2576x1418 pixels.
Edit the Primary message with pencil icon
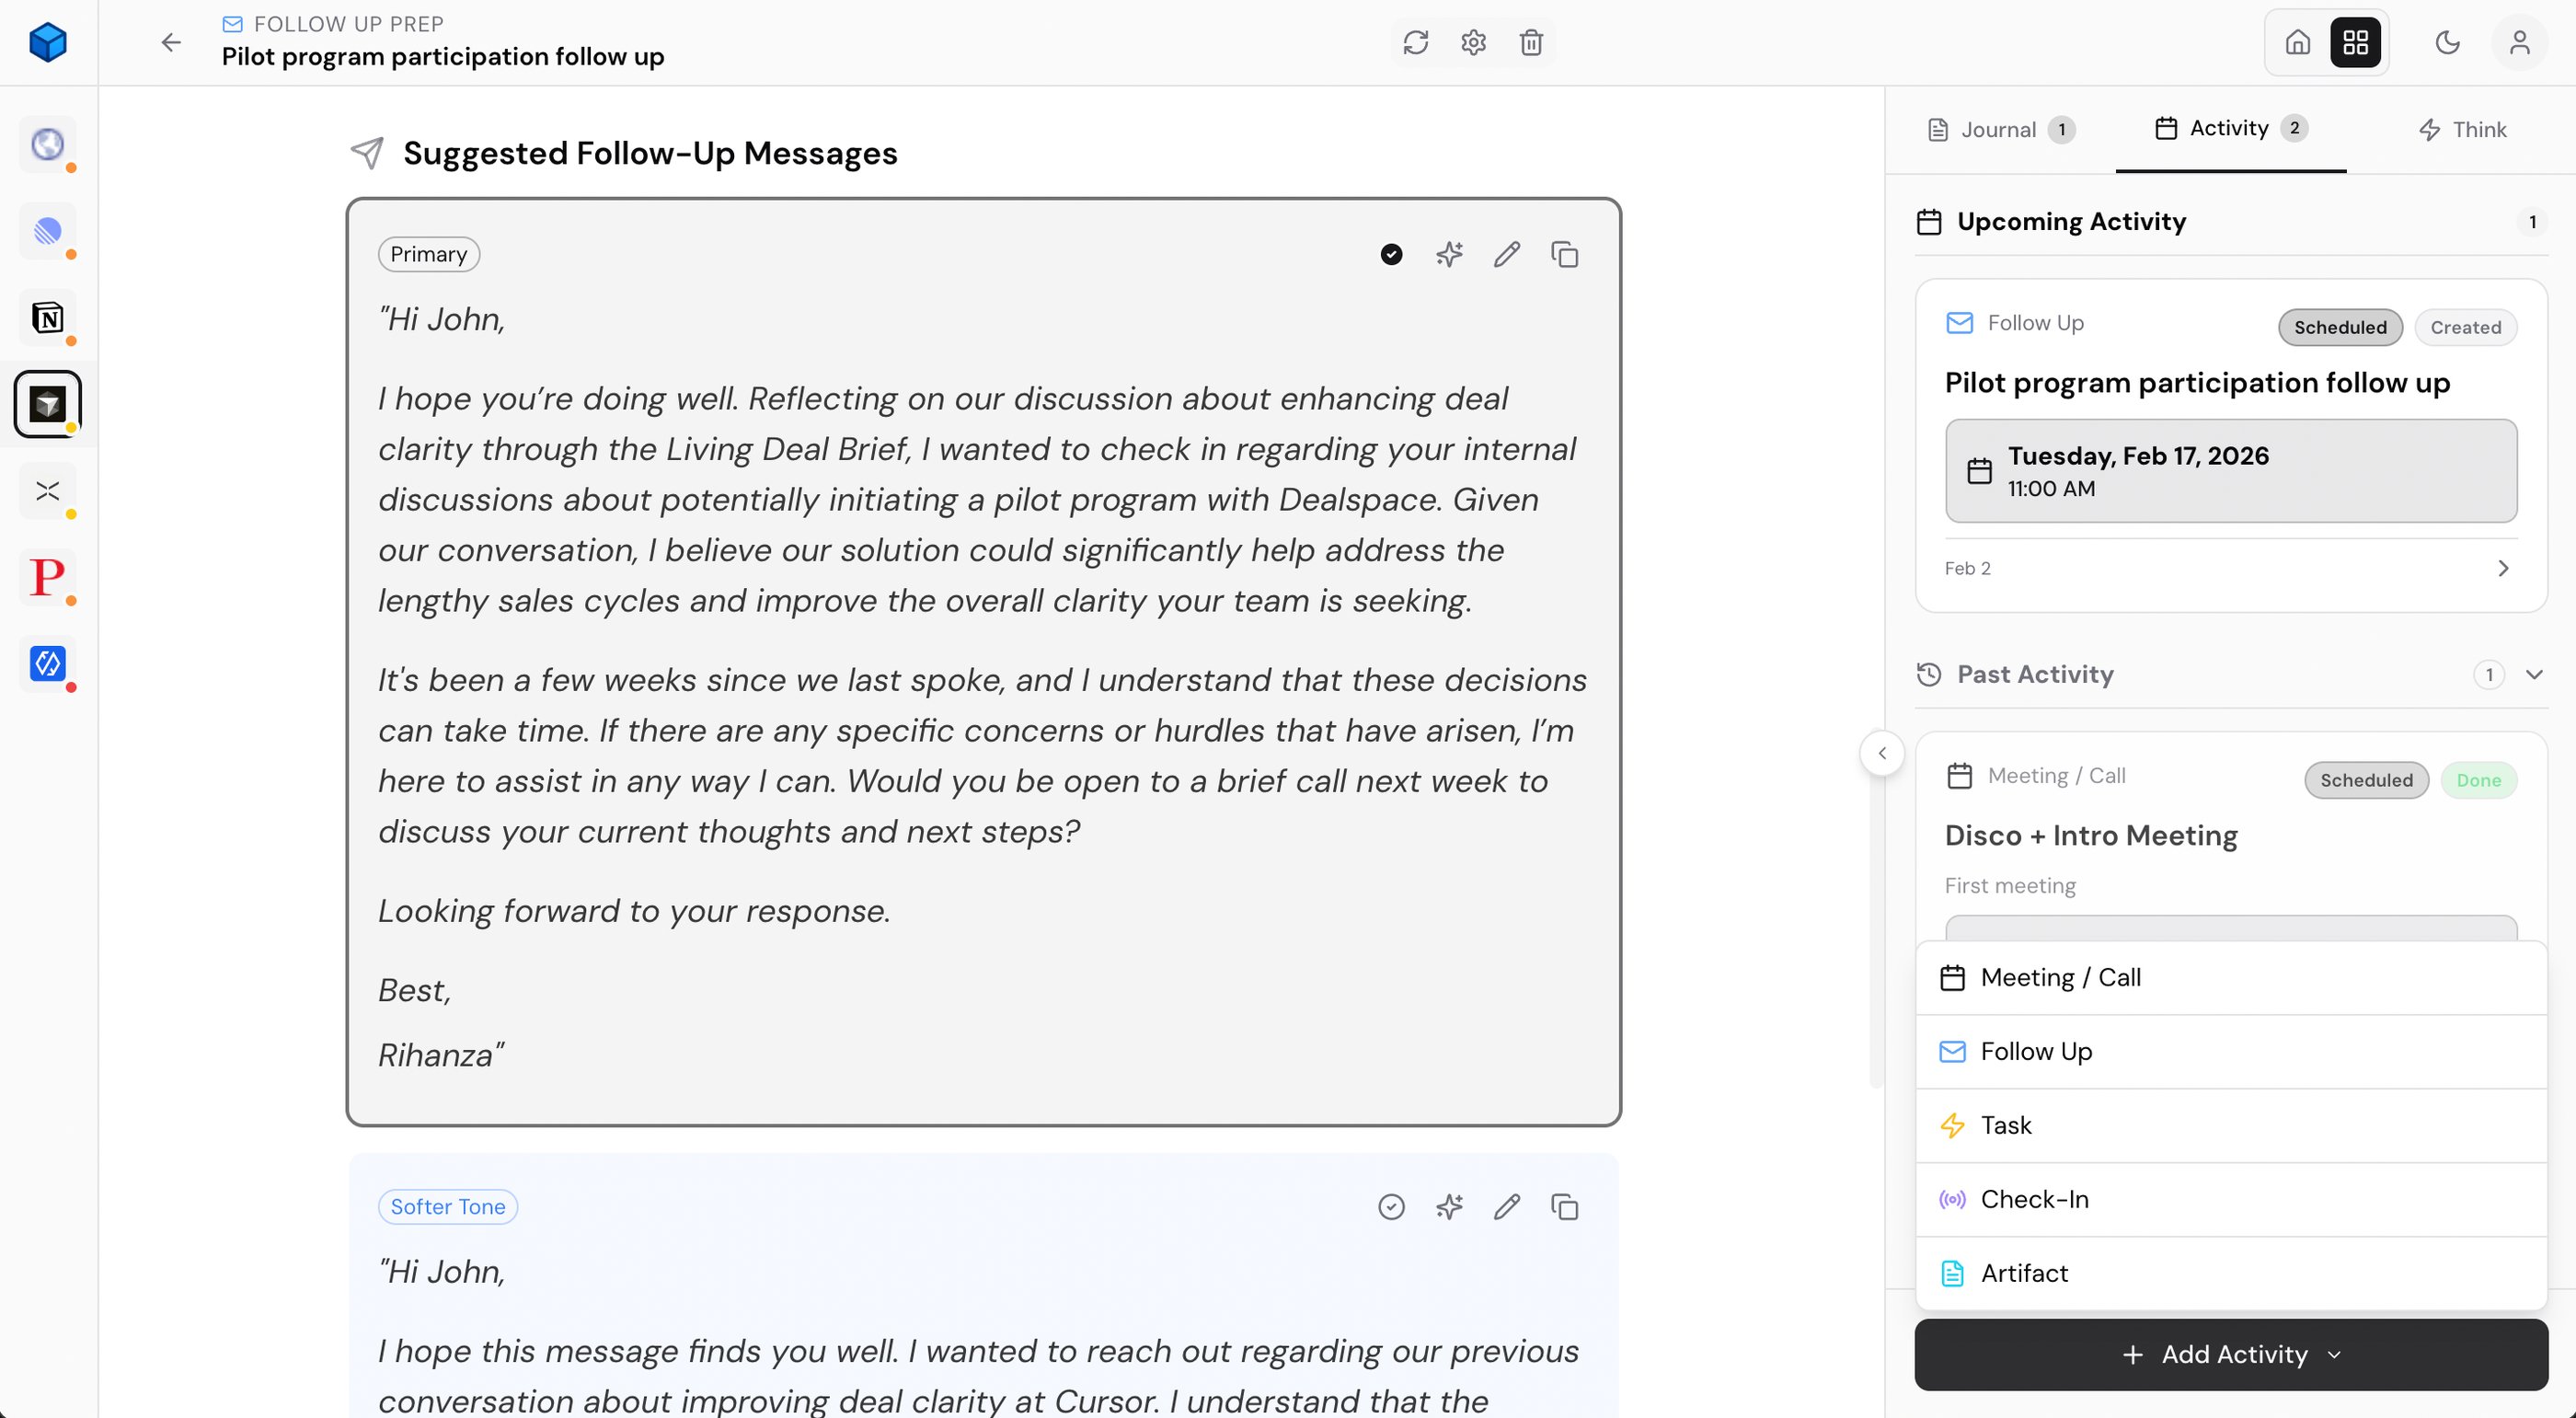1507,254
